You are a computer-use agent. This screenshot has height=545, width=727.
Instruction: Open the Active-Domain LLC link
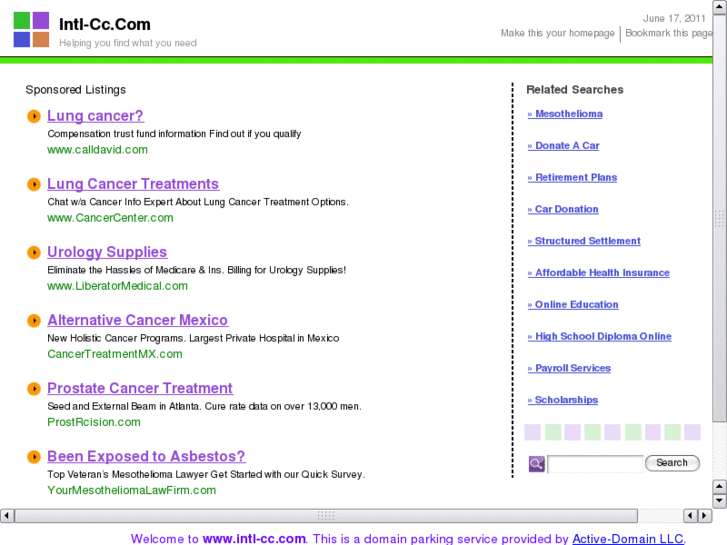628,539
